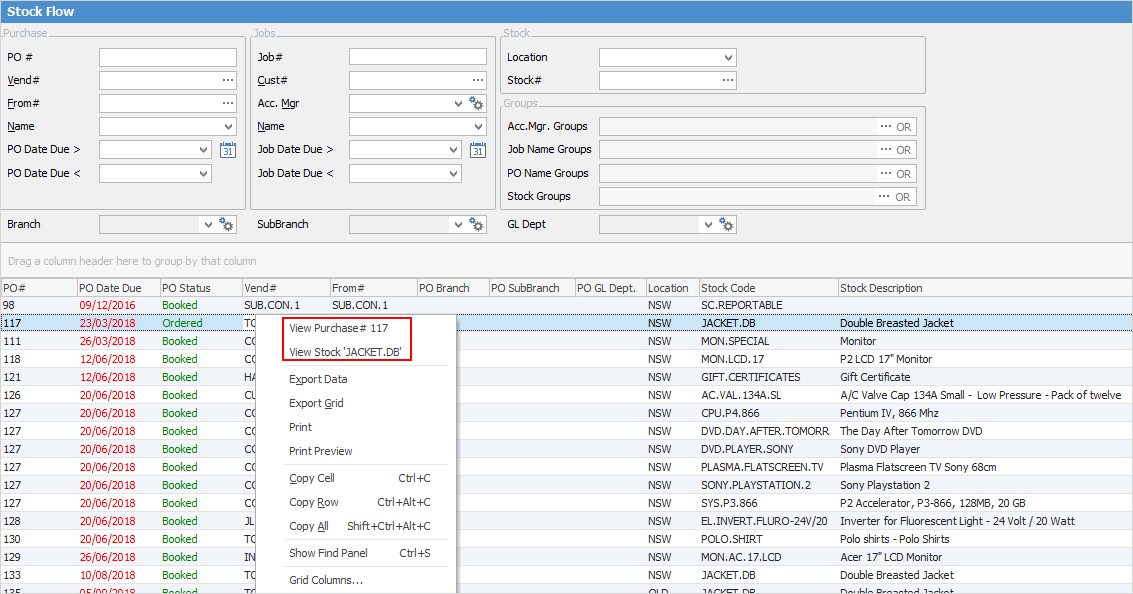
Task: Click the gear icon beside GL Dept
Action: pos(727,225)
